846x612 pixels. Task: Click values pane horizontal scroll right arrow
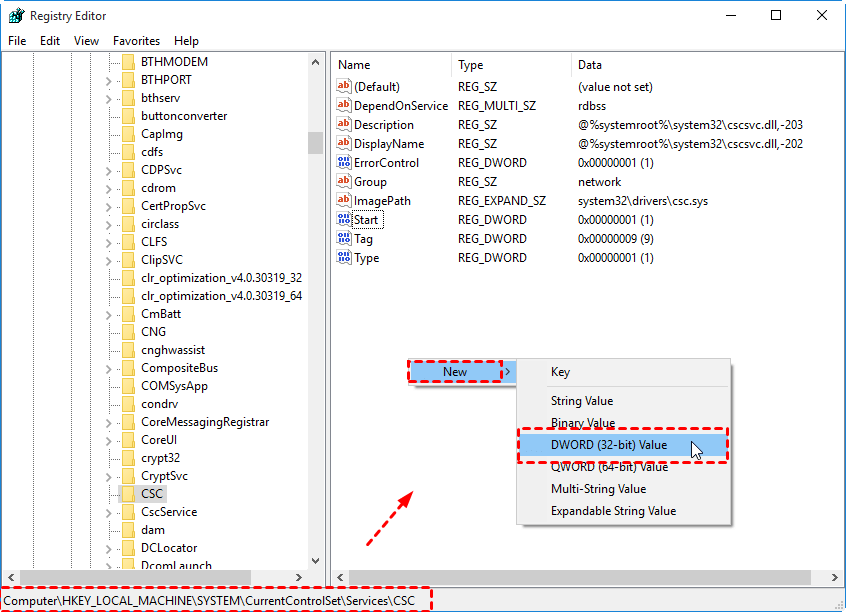[x=835, y=577]
